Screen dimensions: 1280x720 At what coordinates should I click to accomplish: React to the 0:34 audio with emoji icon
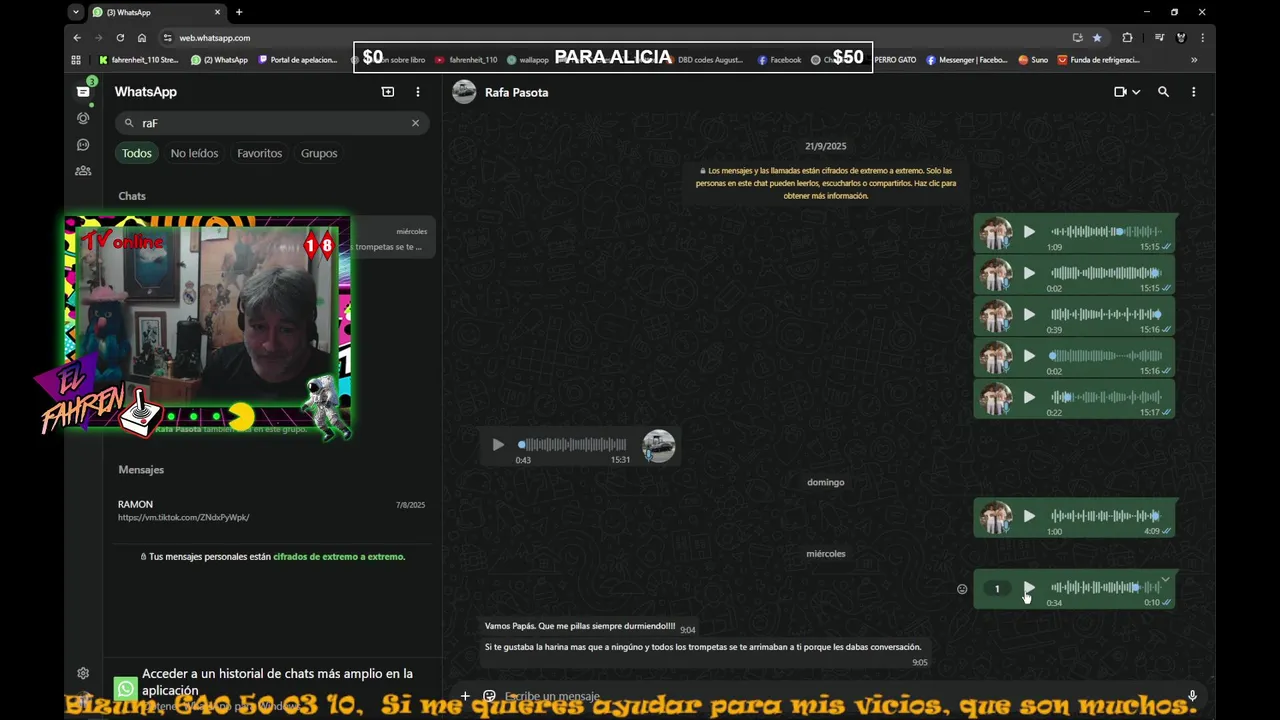962,589
